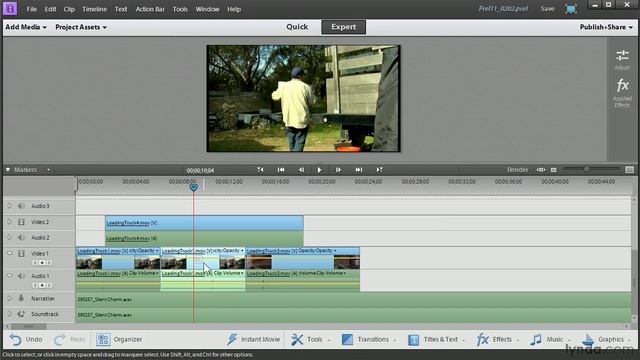
Task: Go to next edit point
Action: 379,169
